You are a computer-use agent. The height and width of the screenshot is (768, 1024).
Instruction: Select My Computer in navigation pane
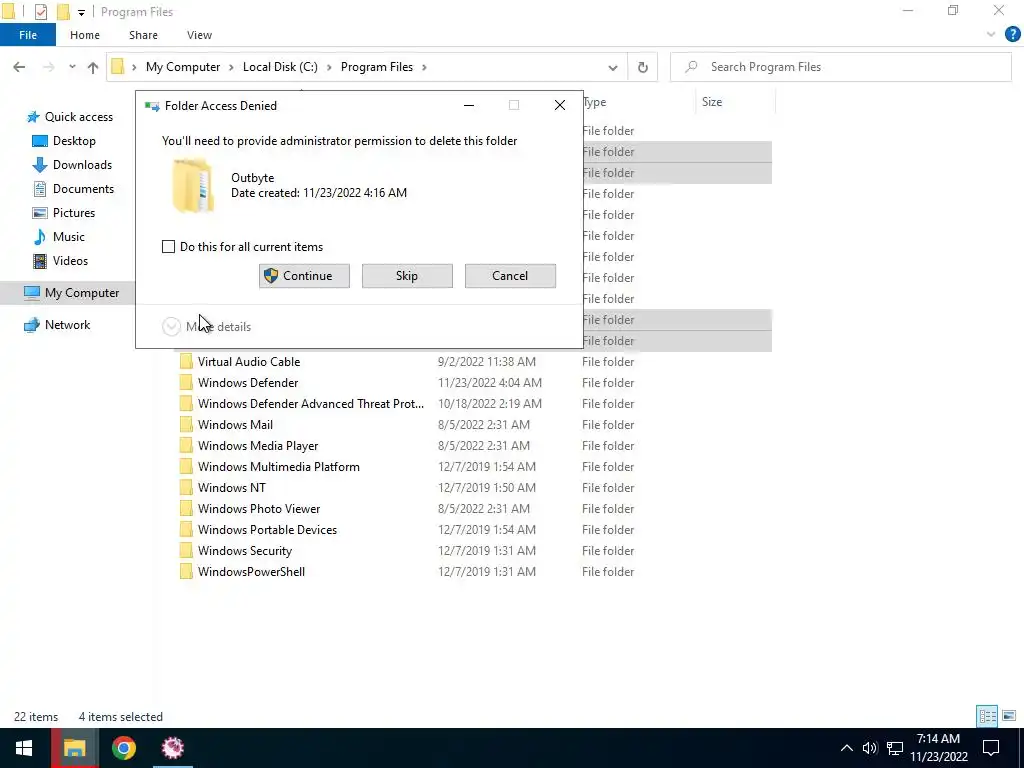point(82,293)
